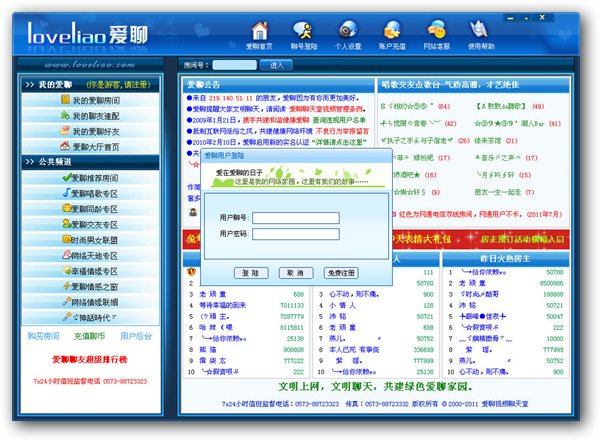Click the 房间号 room number field
The height and width of the screenshot is (441, 600).
click(x=235, y=65)
